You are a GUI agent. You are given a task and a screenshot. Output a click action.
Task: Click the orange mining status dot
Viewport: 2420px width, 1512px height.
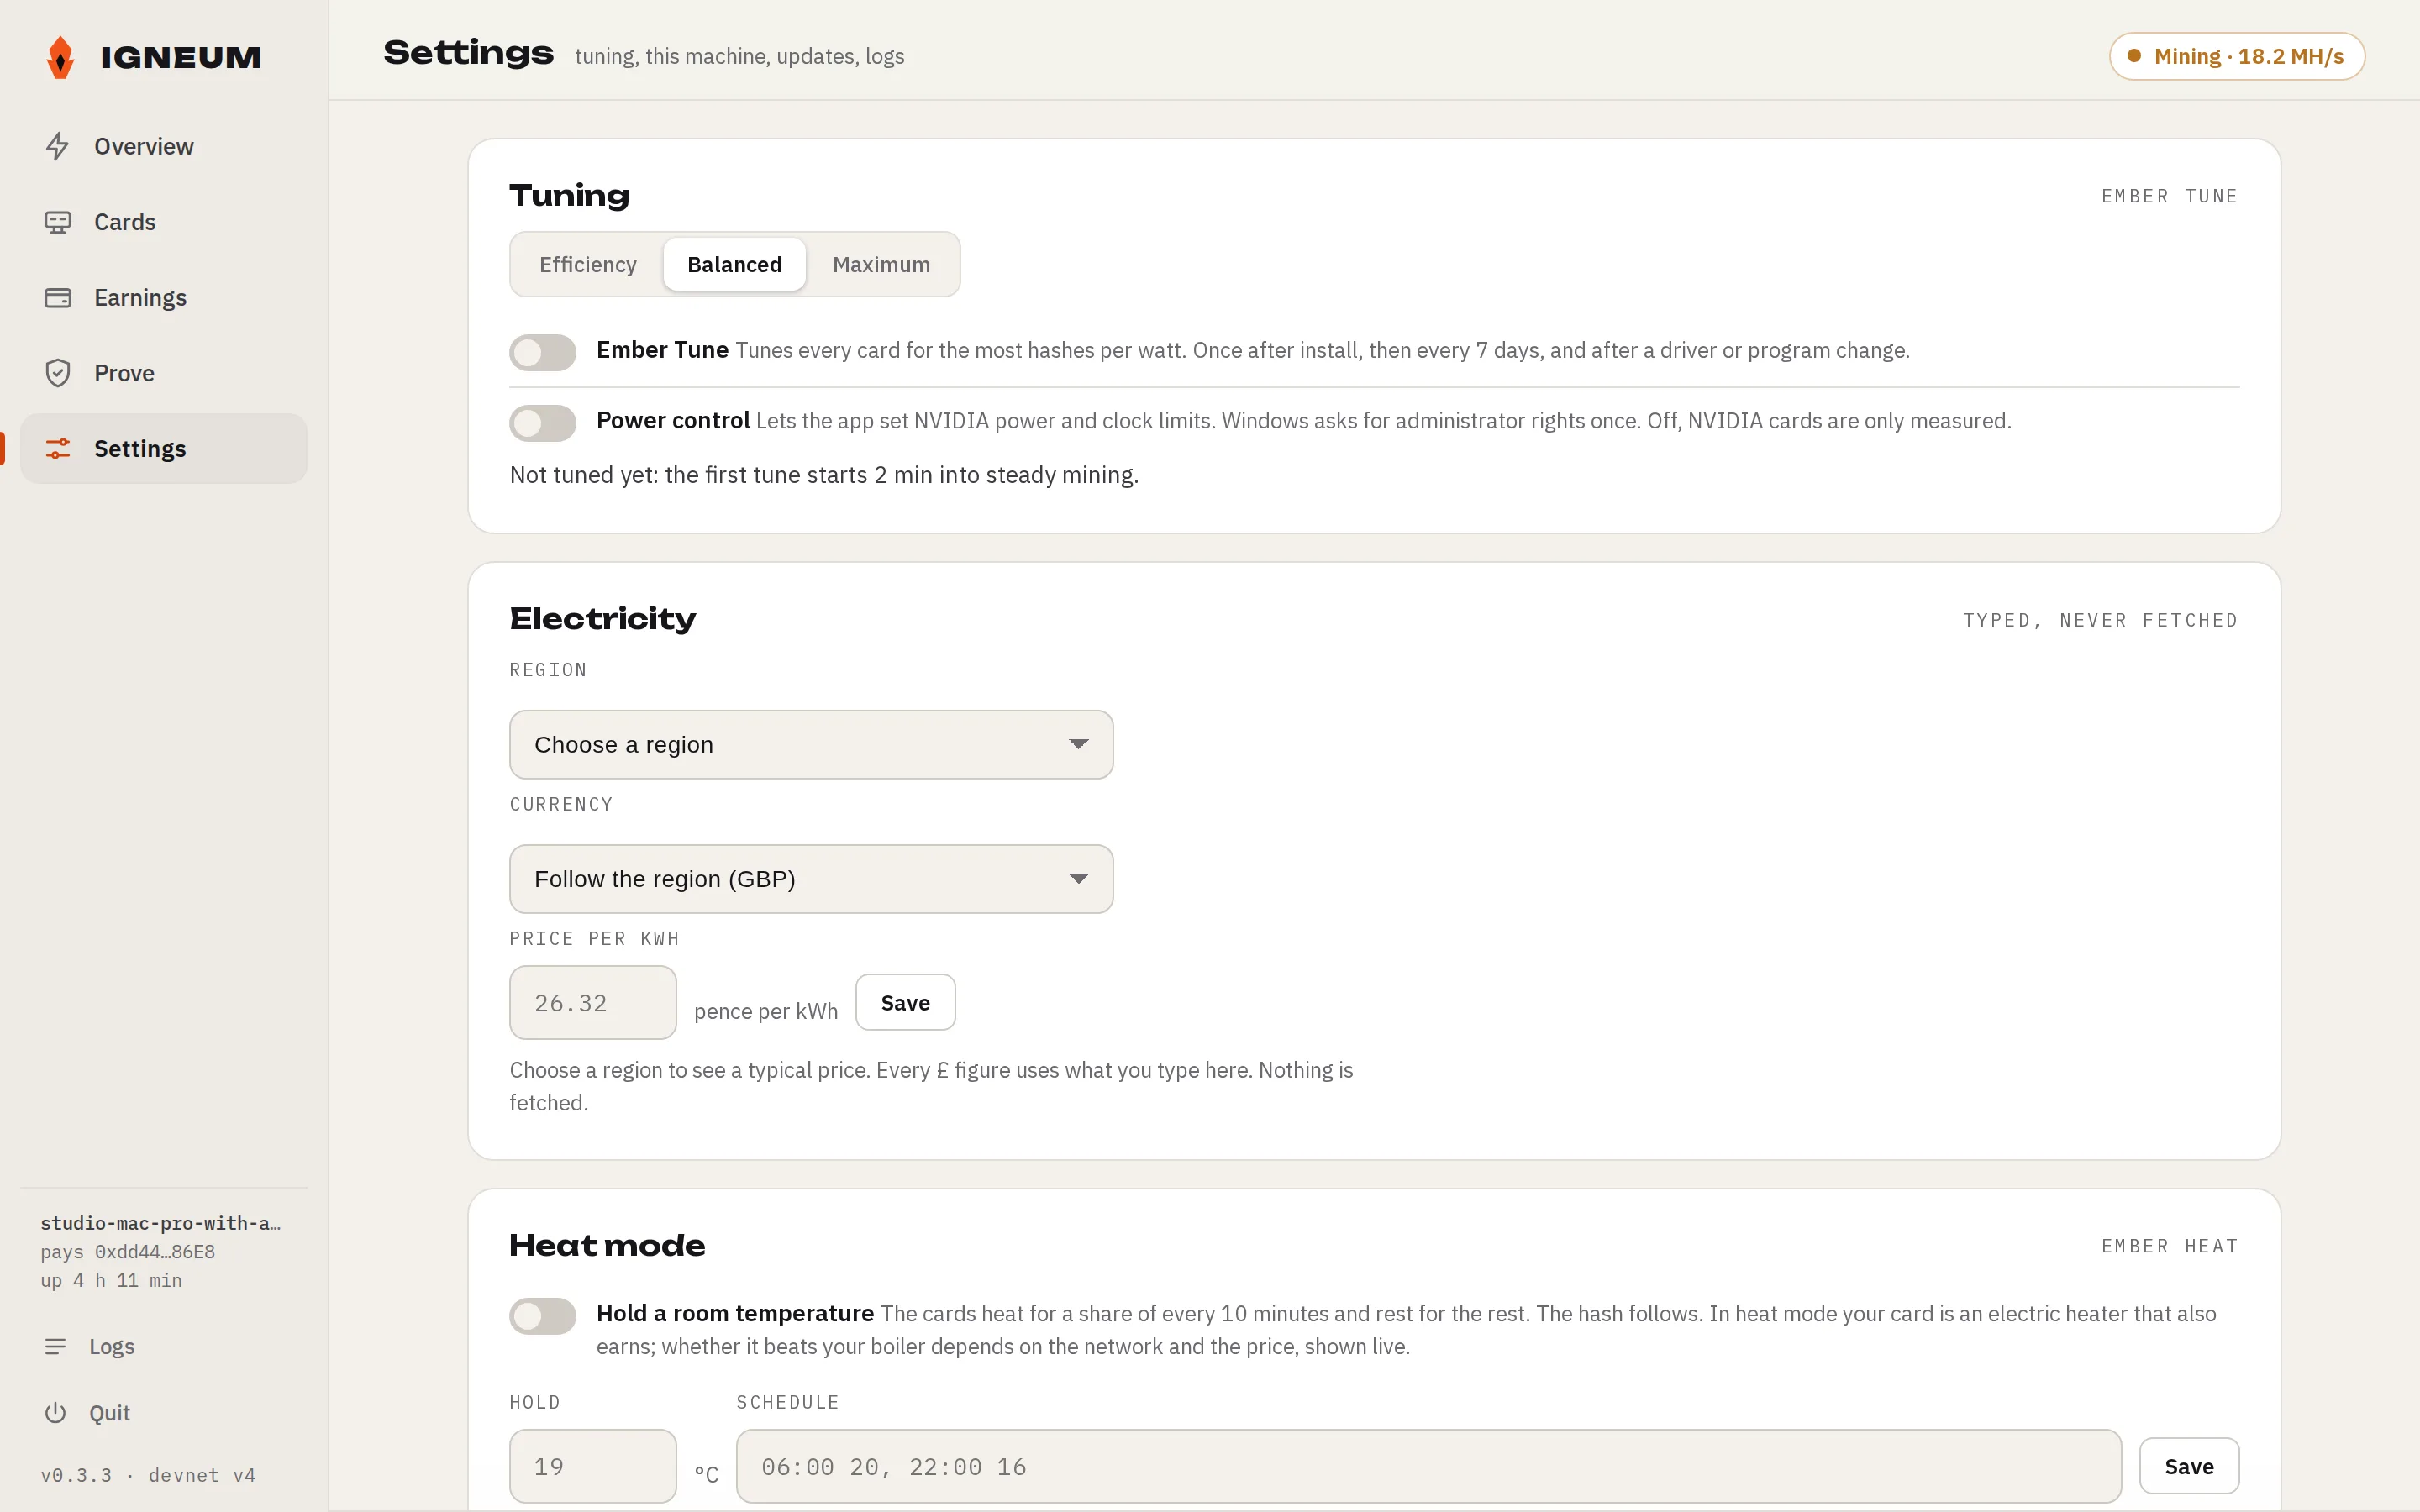tap(2134, 56)
